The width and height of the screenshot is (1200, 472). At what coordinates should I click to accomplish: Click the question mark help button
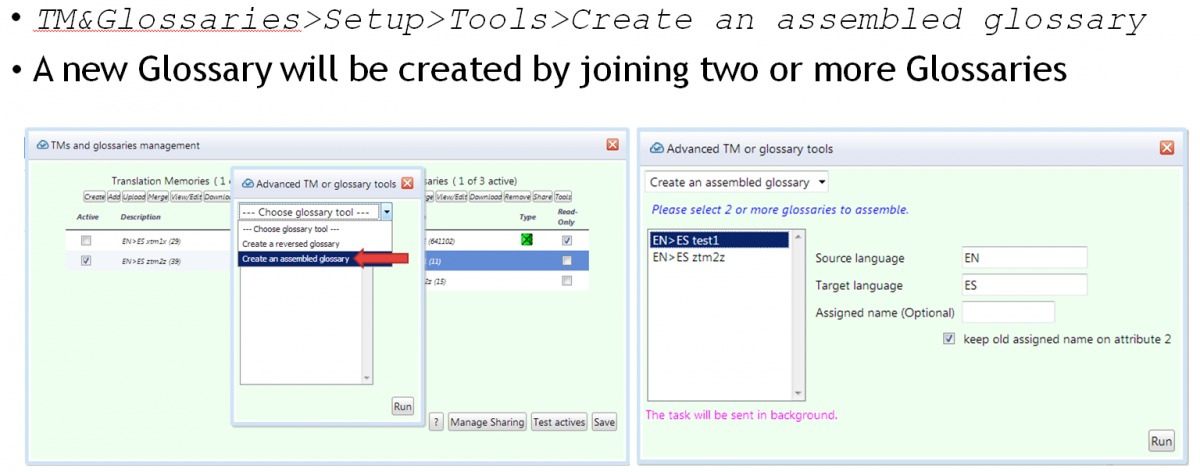tap(436, 422)
